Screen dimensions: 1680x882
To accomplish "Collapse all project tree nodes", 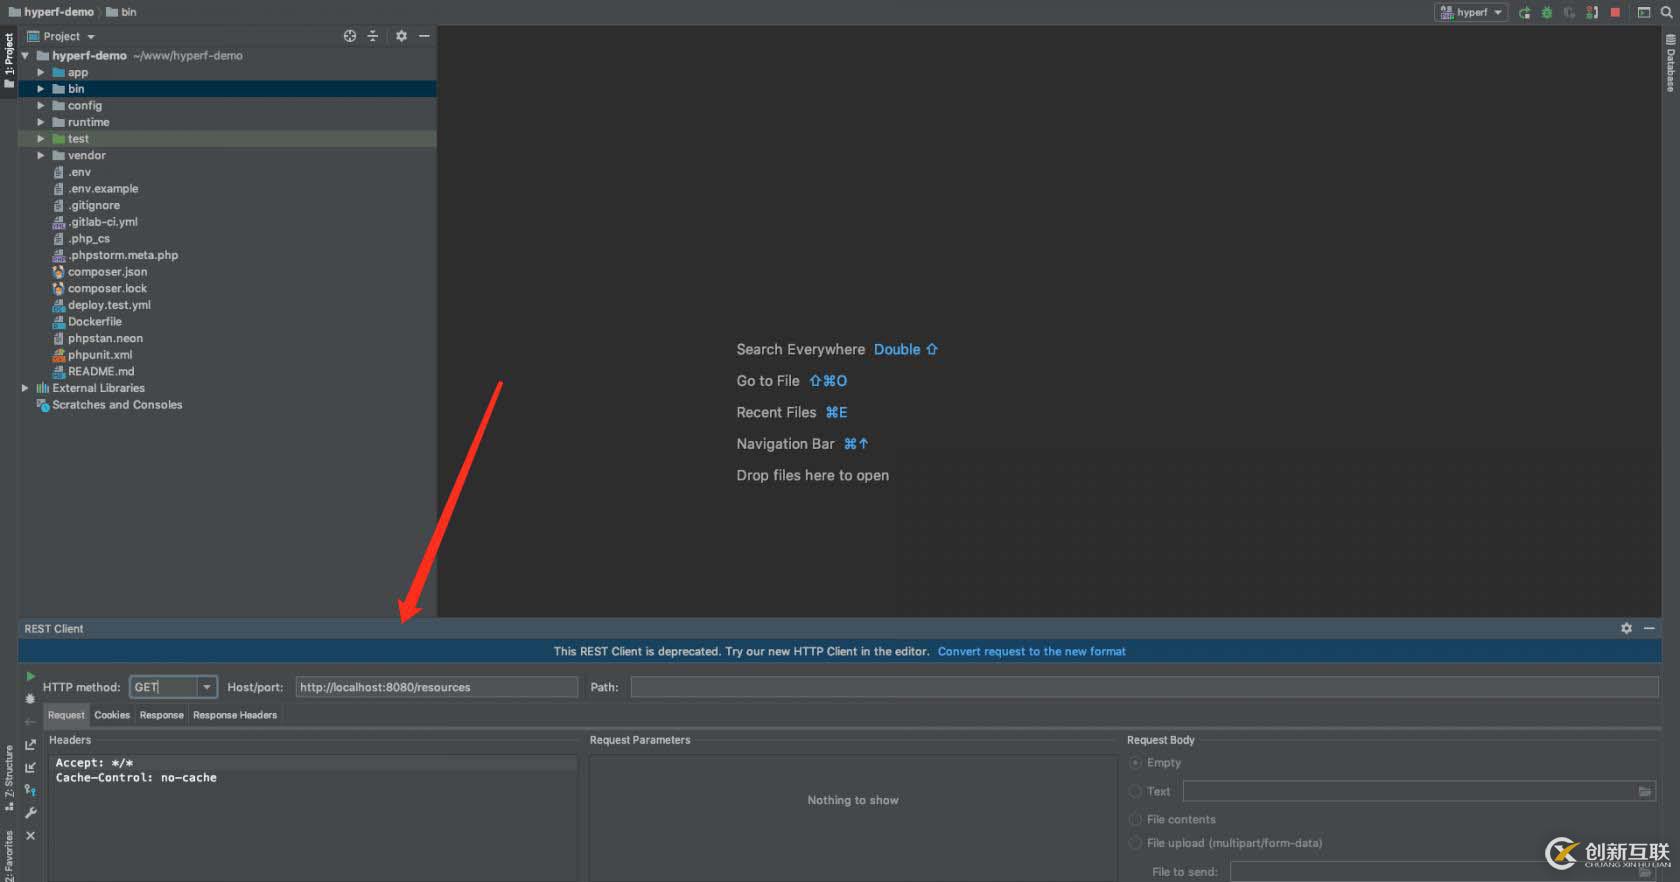I will 373,36.
